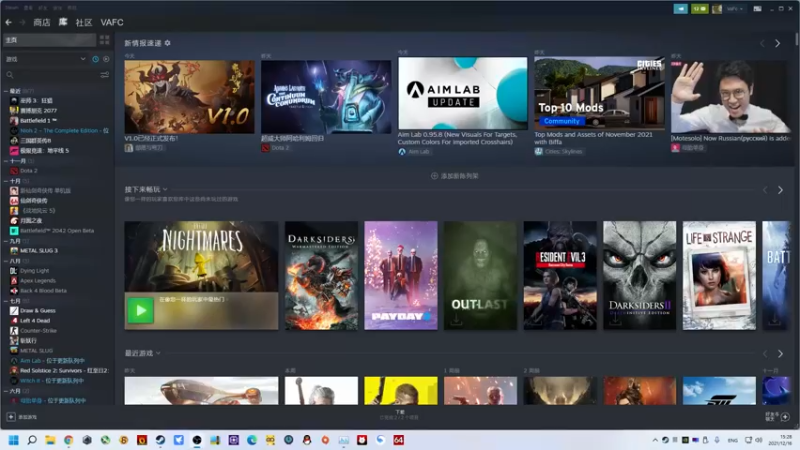This screenshot has width=800, height=450.
Task: Open the PAYDAY 2 game cover
Action: pos(401,276)
